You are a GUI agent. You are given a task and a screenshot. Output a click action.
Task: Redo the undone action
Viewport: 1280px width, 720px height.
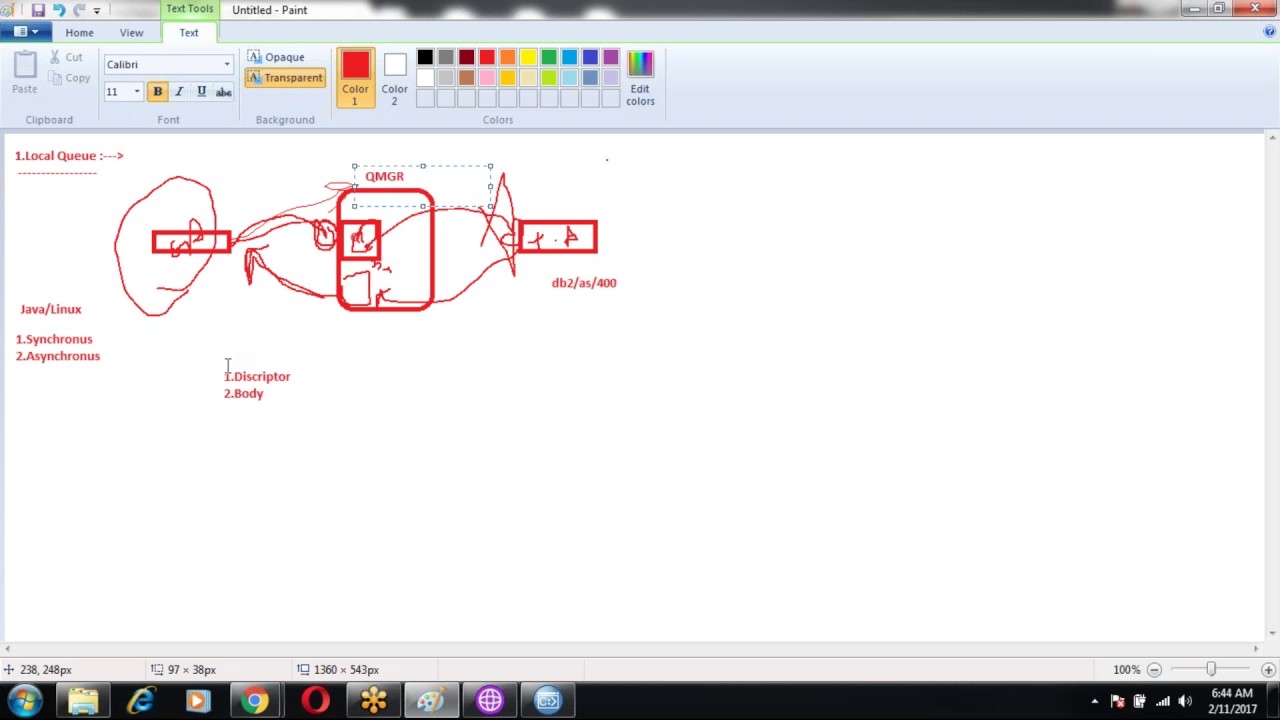pos(79,10)
